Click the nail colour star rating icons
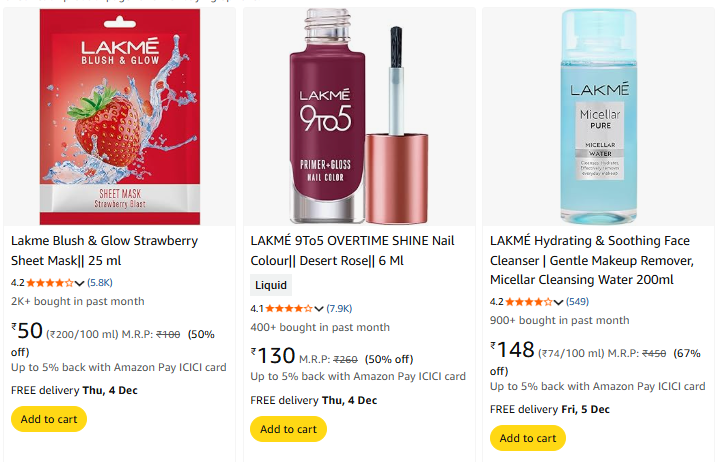Screen dimensions: 719x462 290,308
